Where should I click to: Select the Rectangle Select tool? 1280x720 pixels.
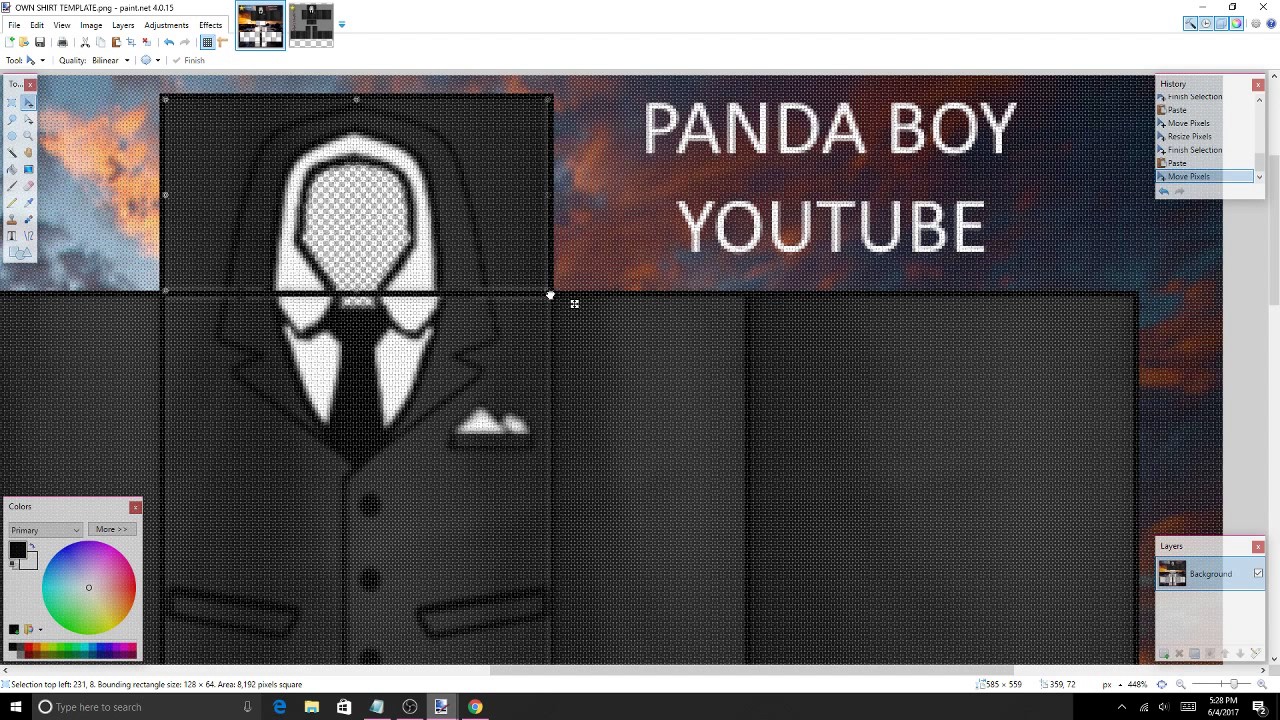point(12,102)
